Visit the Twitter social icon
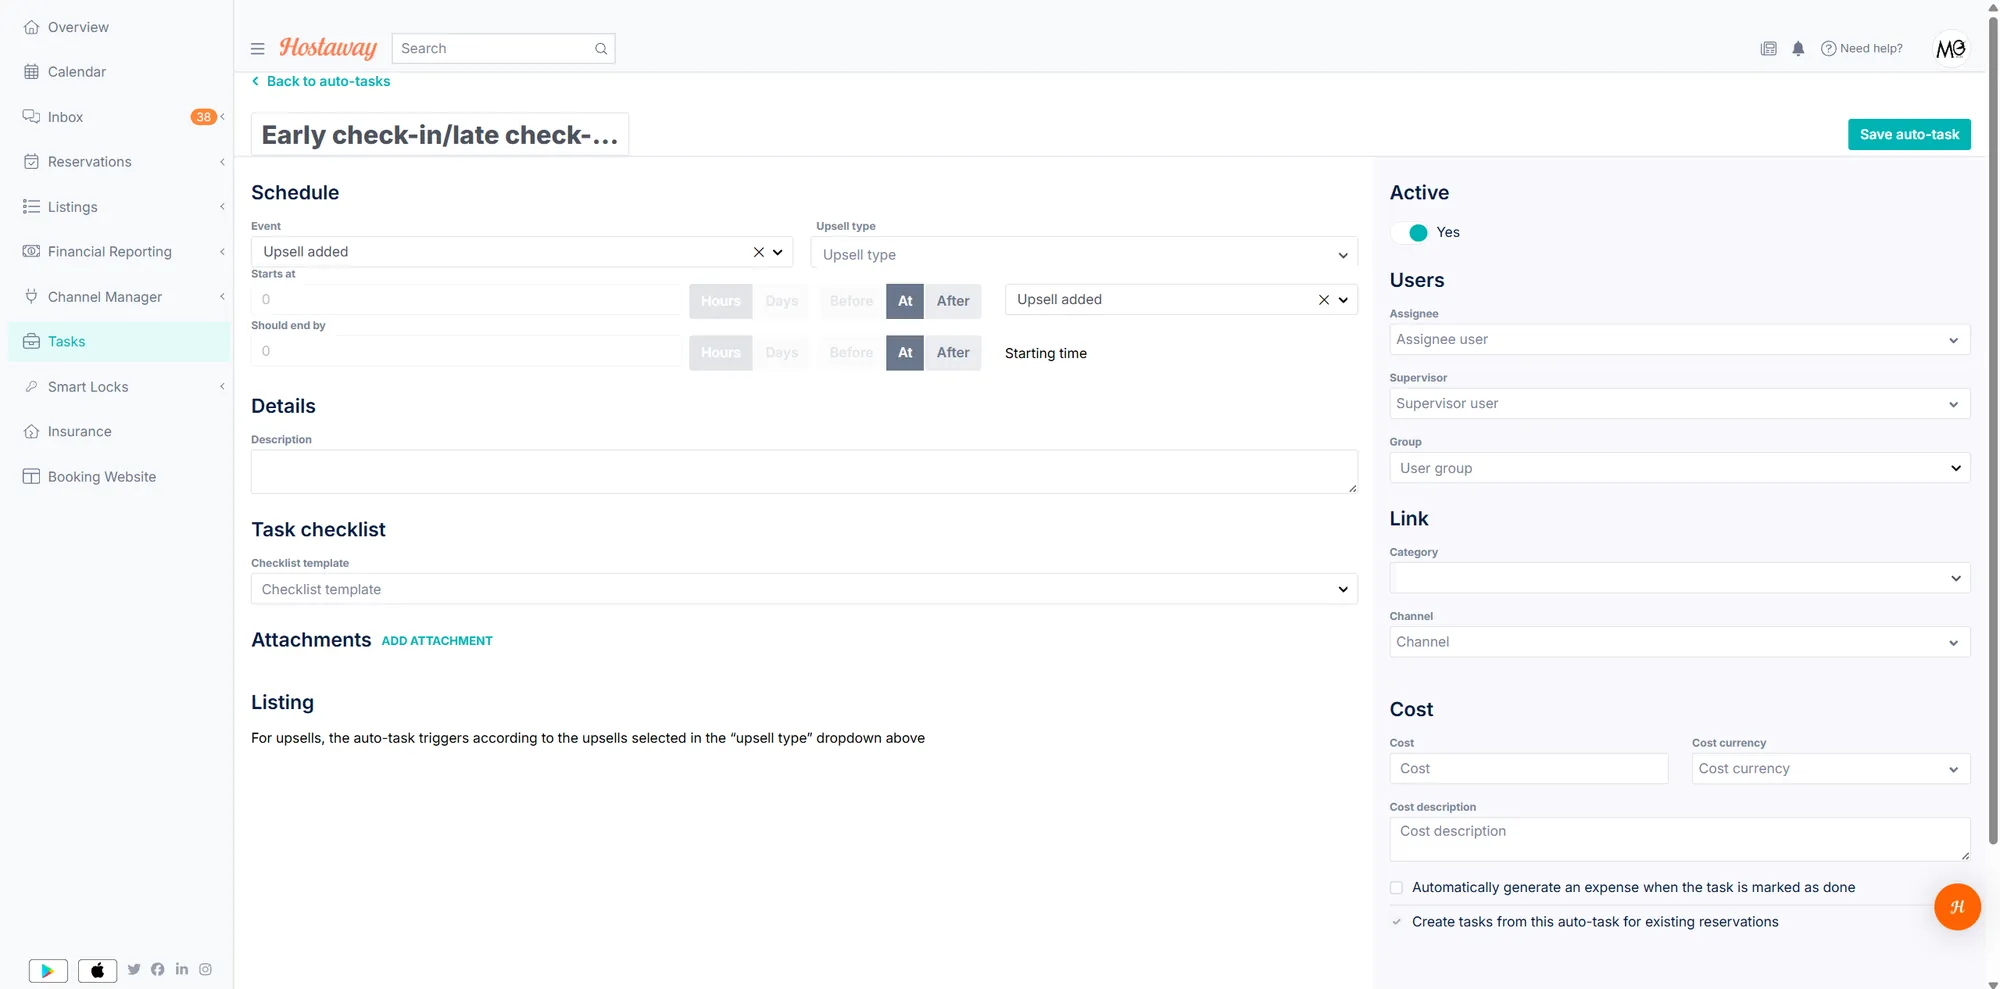The height and width of the screenshot is (989, 2000). click(x=134, y=969)
